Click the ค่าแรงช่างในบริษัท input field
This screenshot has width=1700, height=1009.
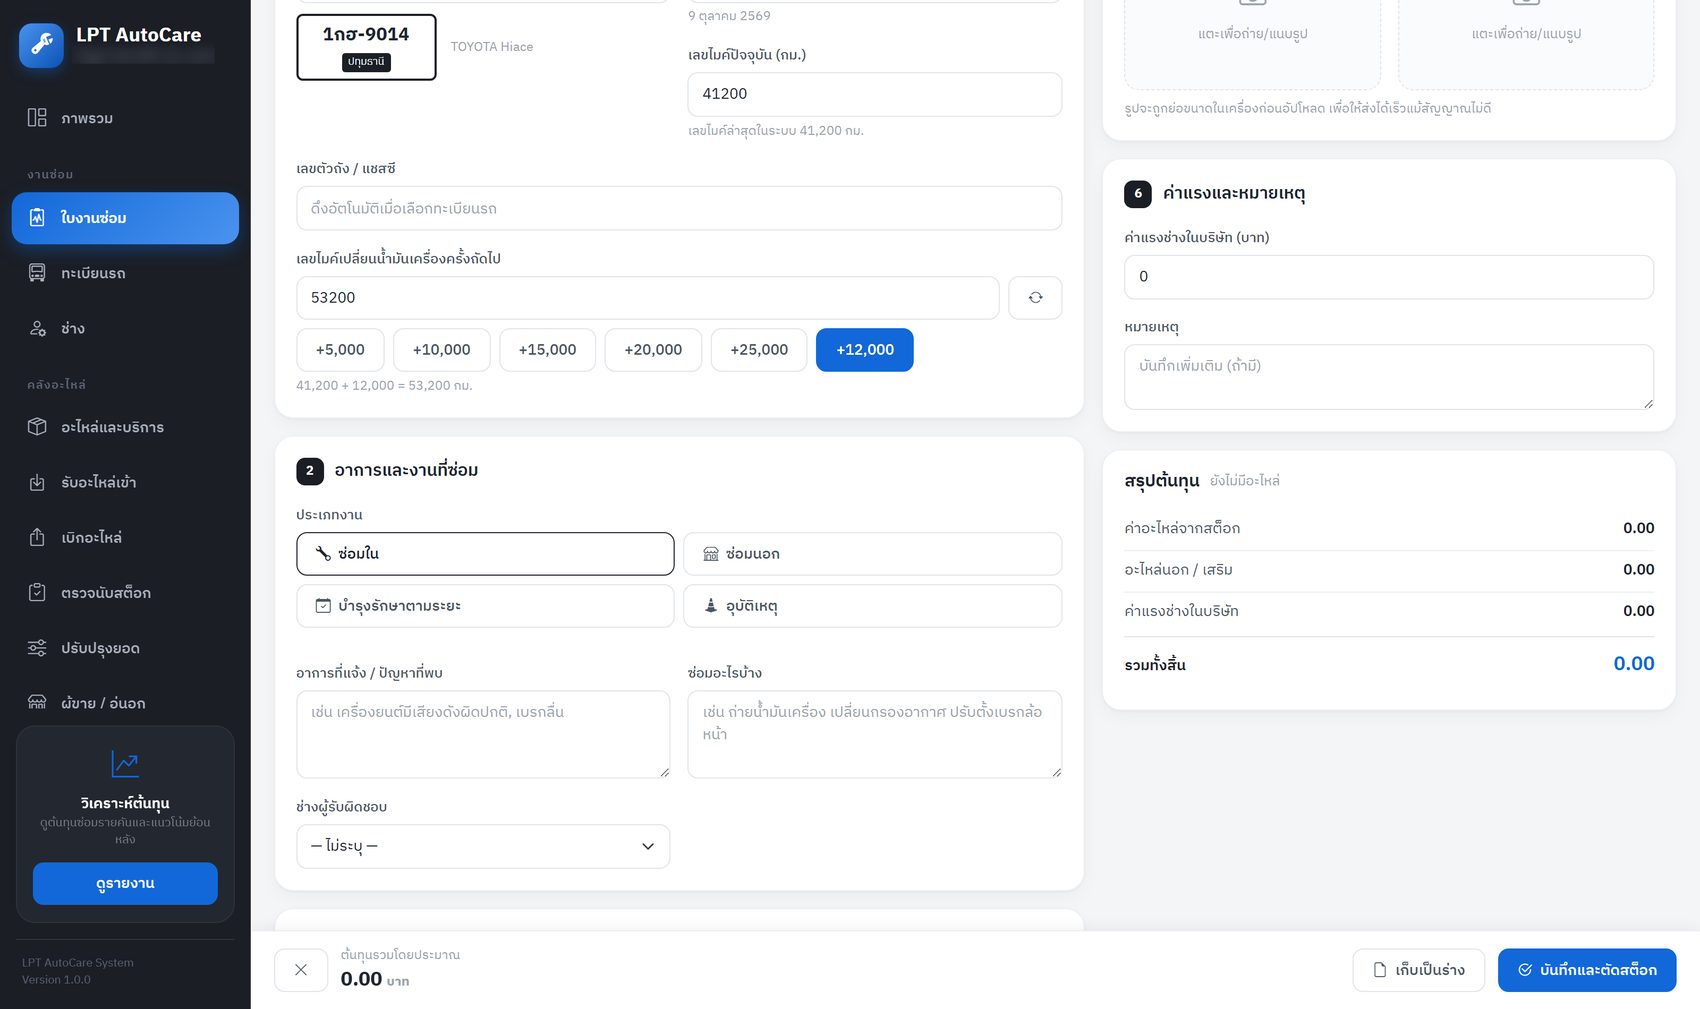(1389, 277)
